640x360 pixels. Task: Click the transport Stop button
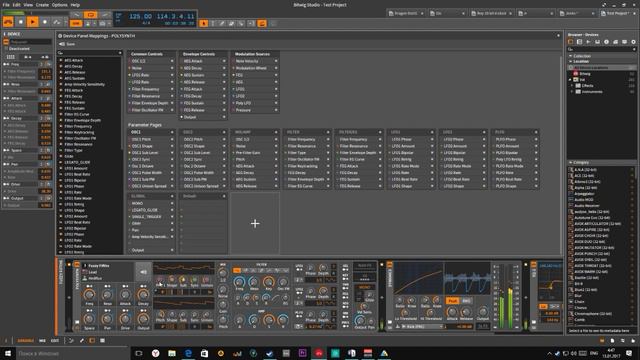point(21,22)
